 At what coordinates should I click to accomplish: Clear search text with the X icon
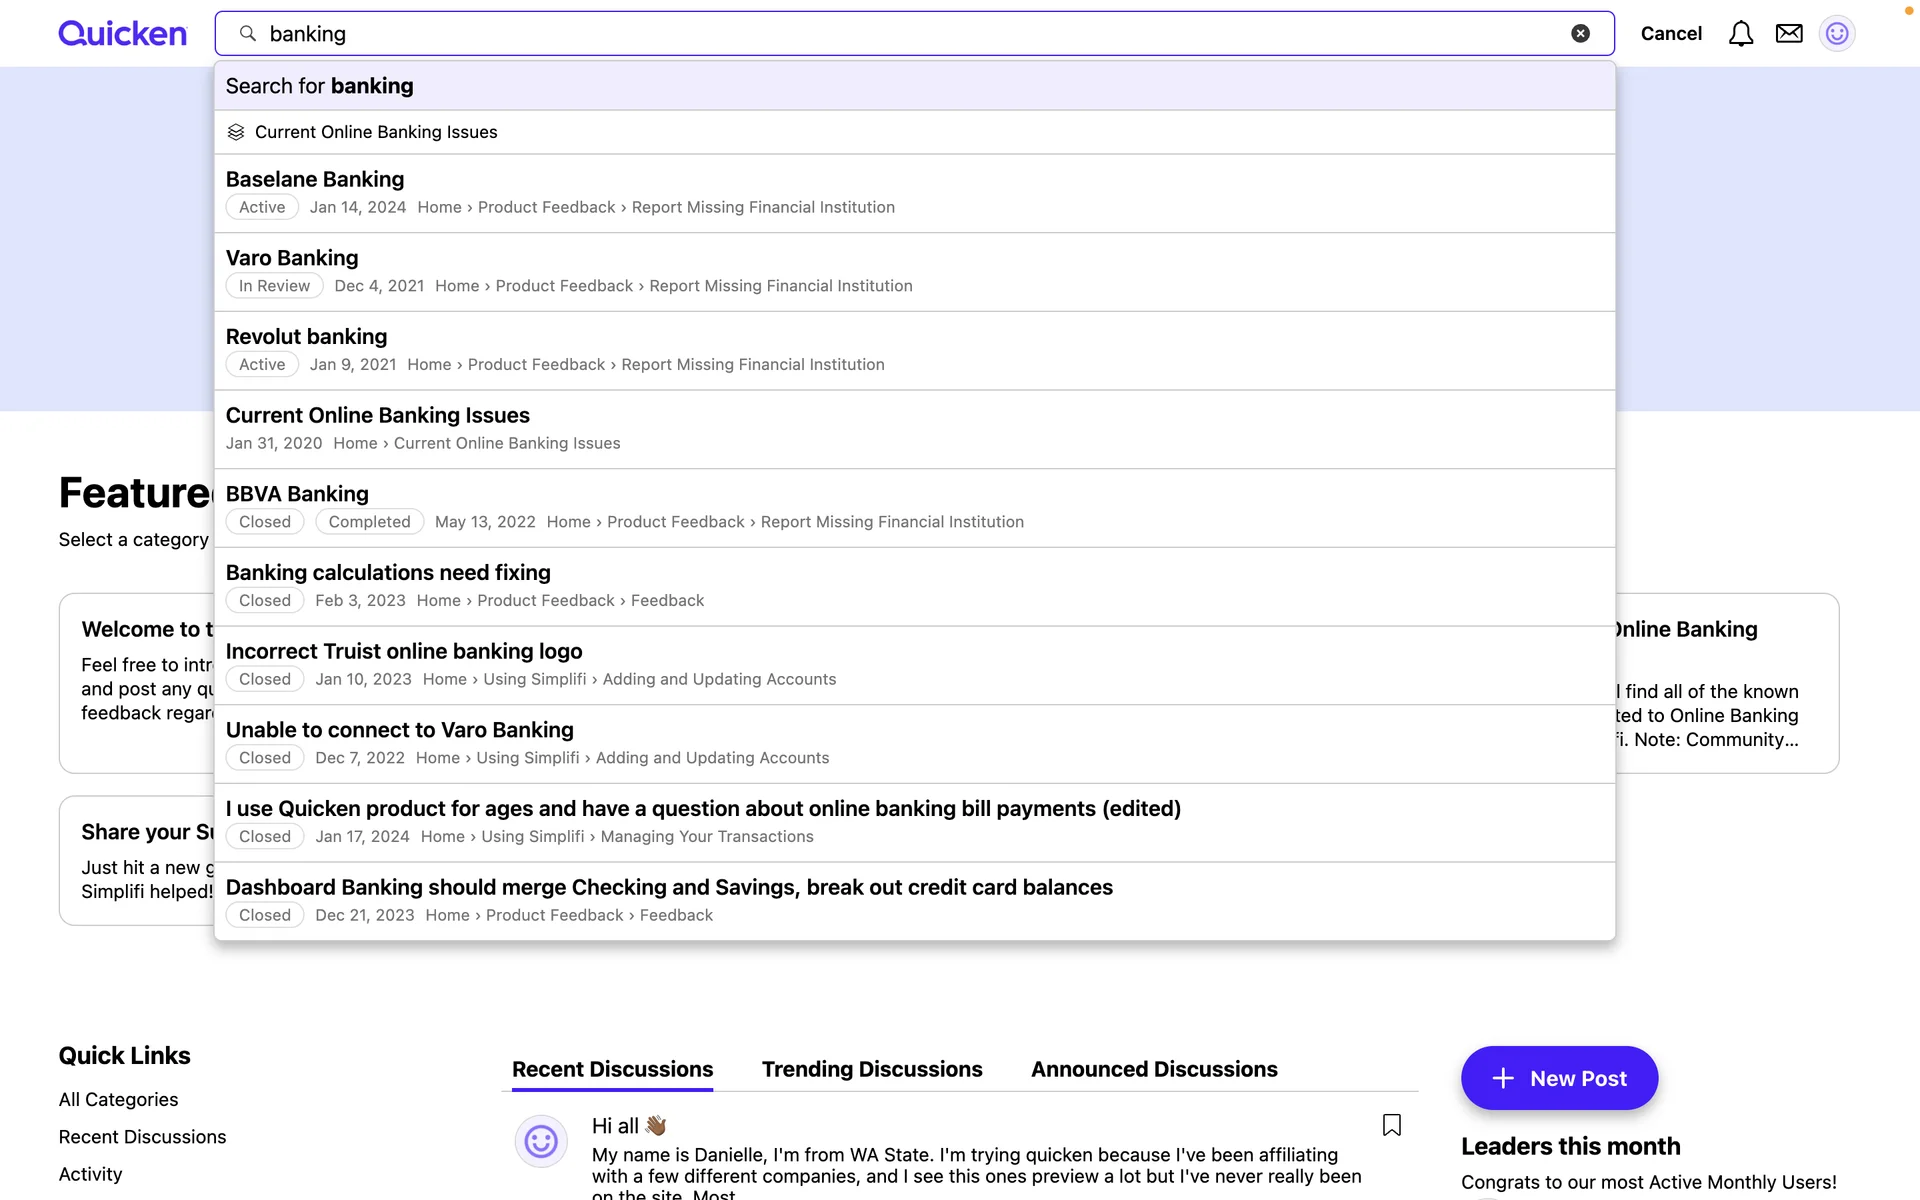(x=1580, y=34)
